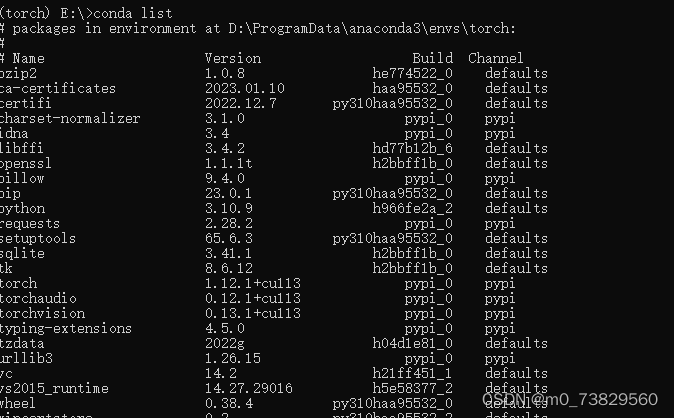Select the setuptools version 65.6.3

point(229,238)
